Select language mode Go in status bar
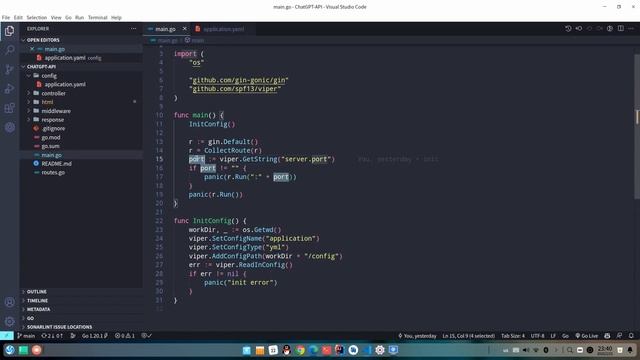Viewport: 640px width, 360px height. (565, 336)
